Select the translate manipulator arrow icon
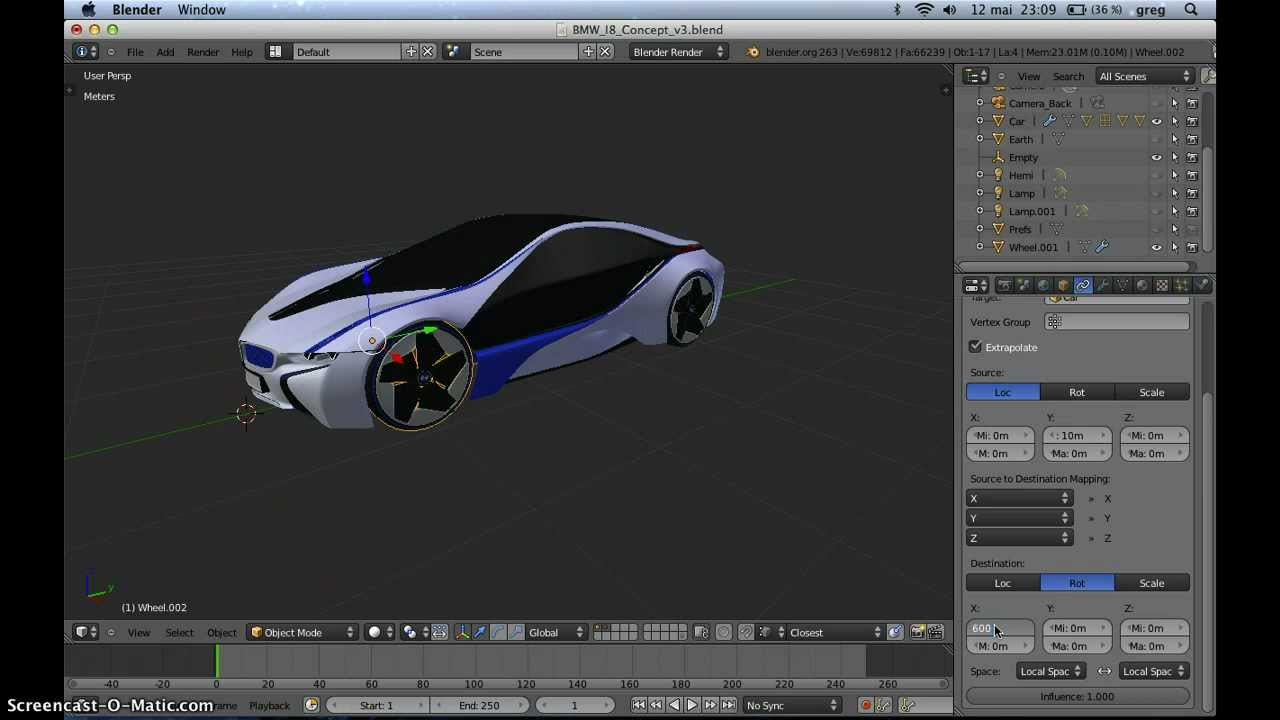The image size is (1280, 720). [x=480, y=632]
